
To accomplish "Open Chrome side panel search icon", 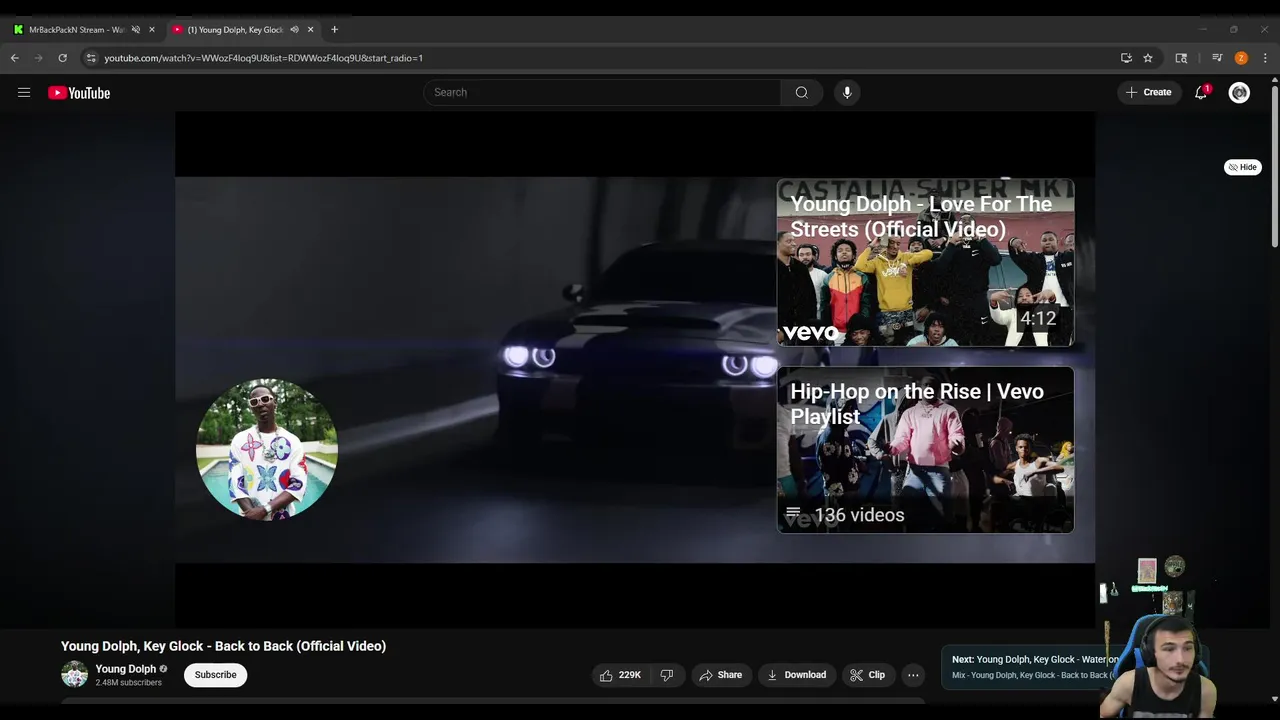I will coord(1181,58).
